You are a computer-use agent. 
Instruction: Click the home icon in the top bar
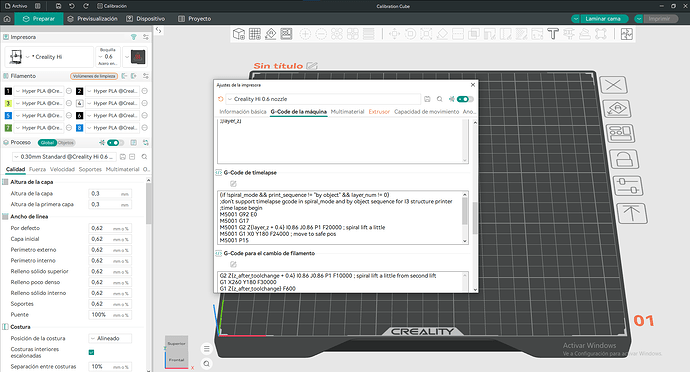(7, 19)
